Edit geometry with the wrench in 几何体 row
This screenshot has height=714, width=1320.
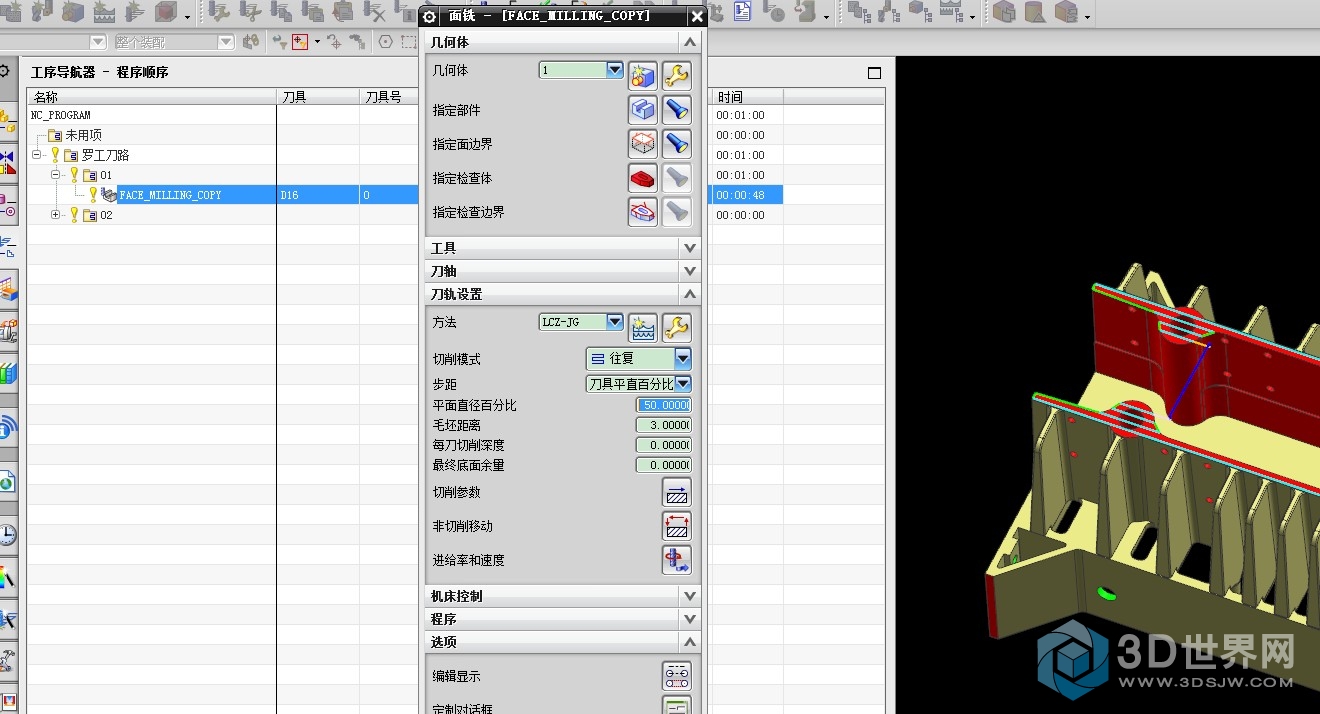click(x=677, y=75)
